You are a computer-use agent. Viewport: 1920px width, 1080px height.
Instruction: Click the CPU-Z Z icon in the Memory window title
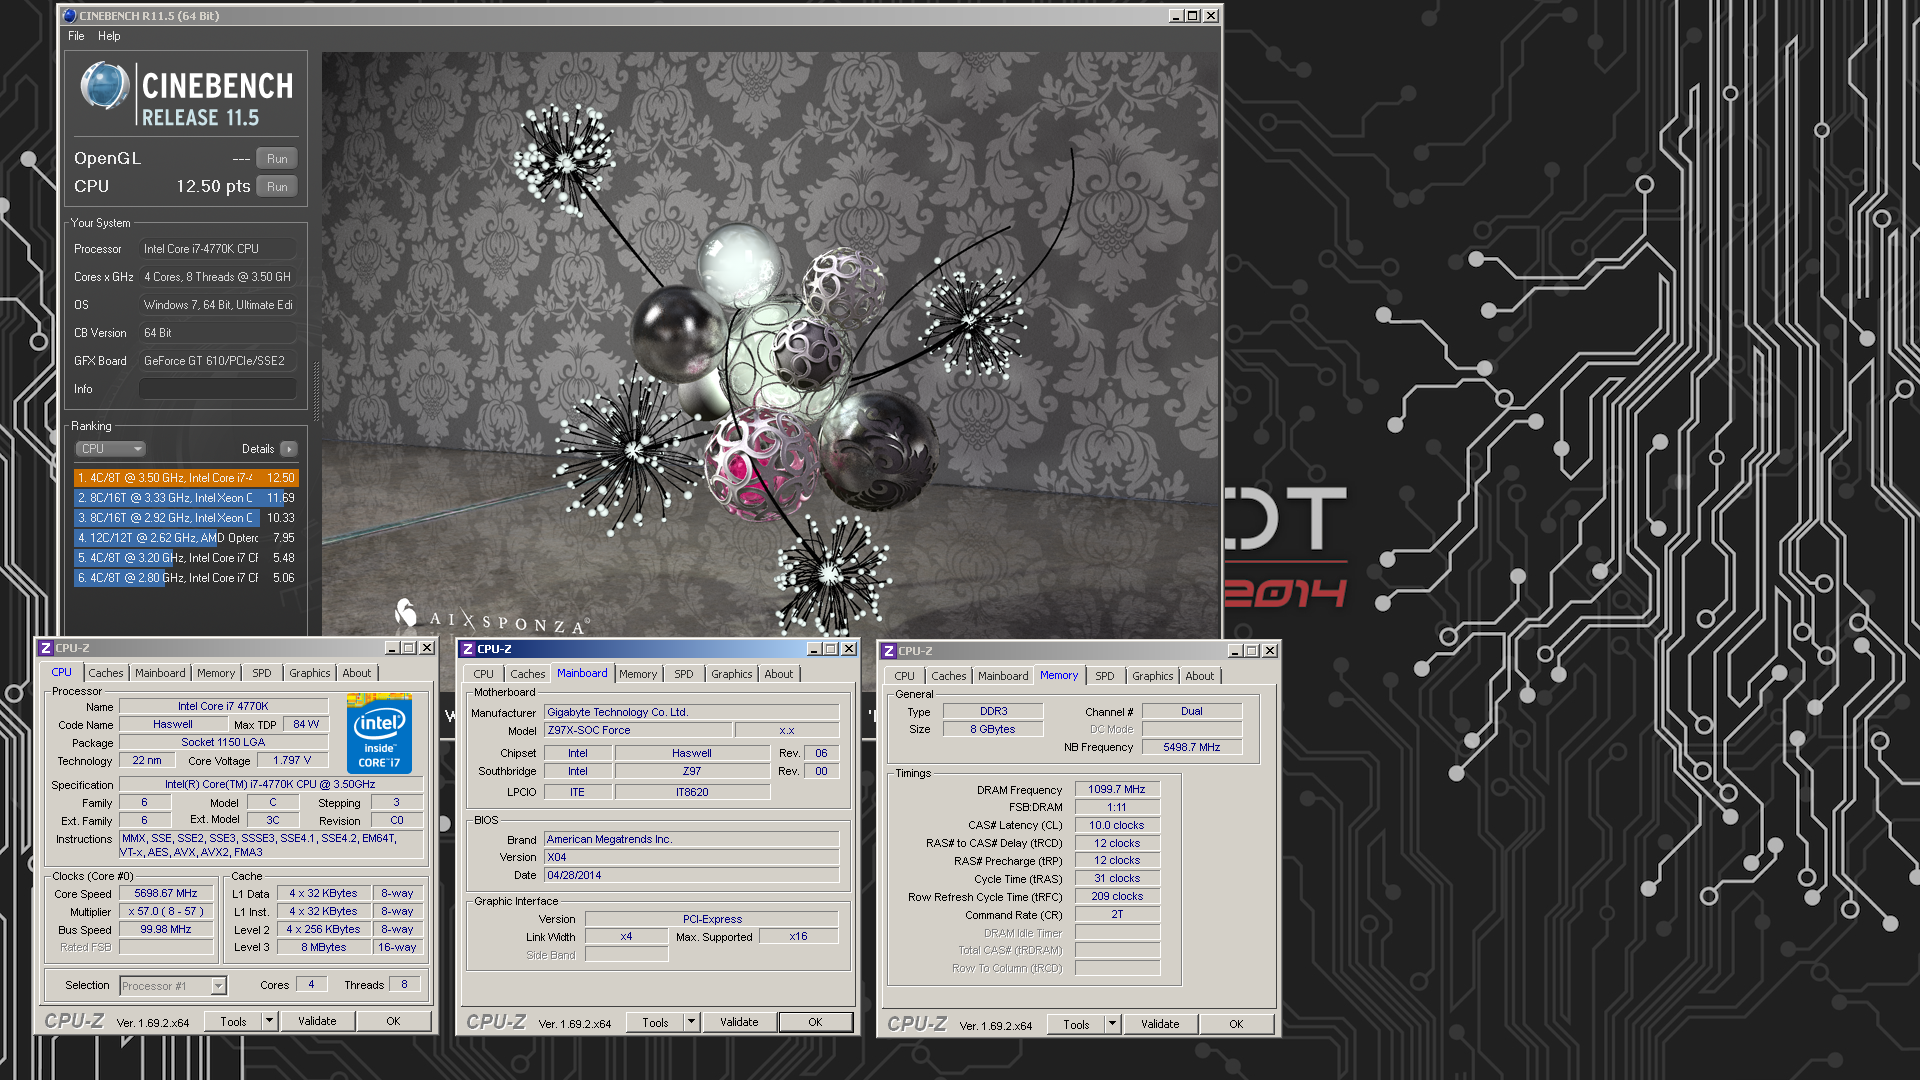pyautogui.click(x=888, y=651)
